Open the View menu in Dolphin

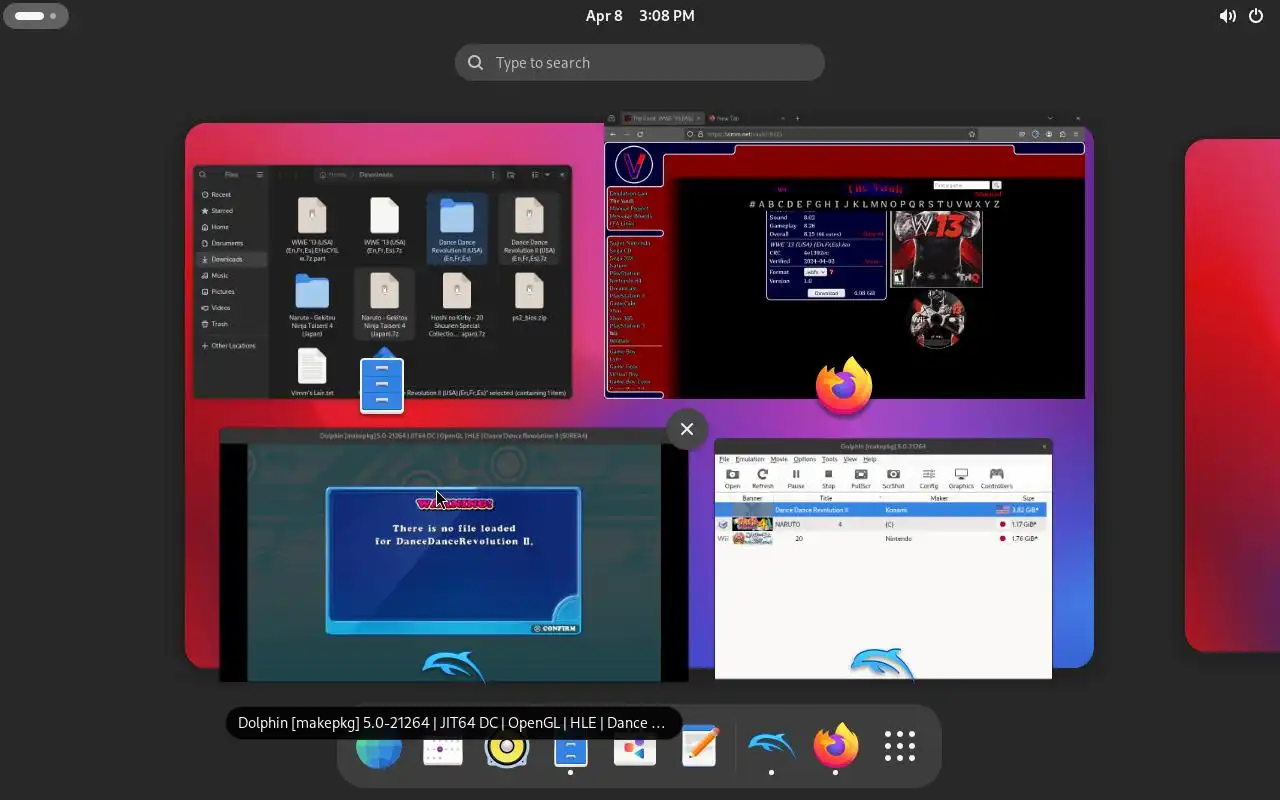coord(850,459)
